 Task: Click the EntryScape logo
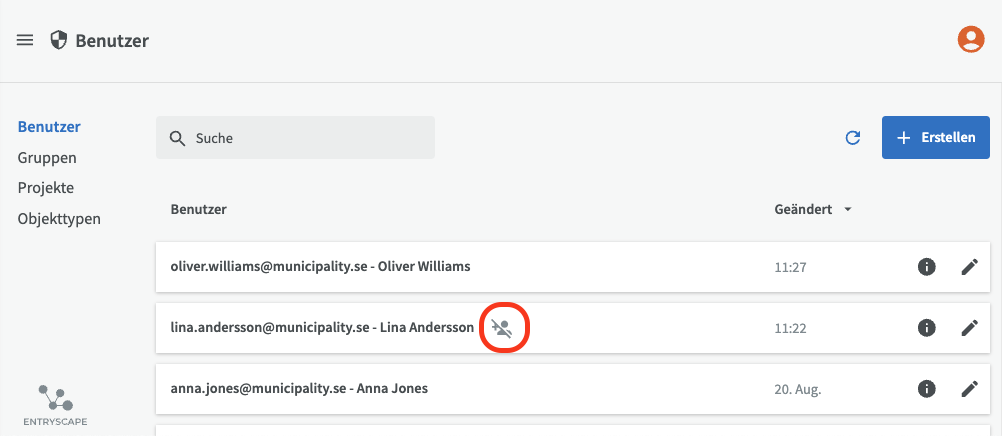pyautogui.click(x=55, y=403)
